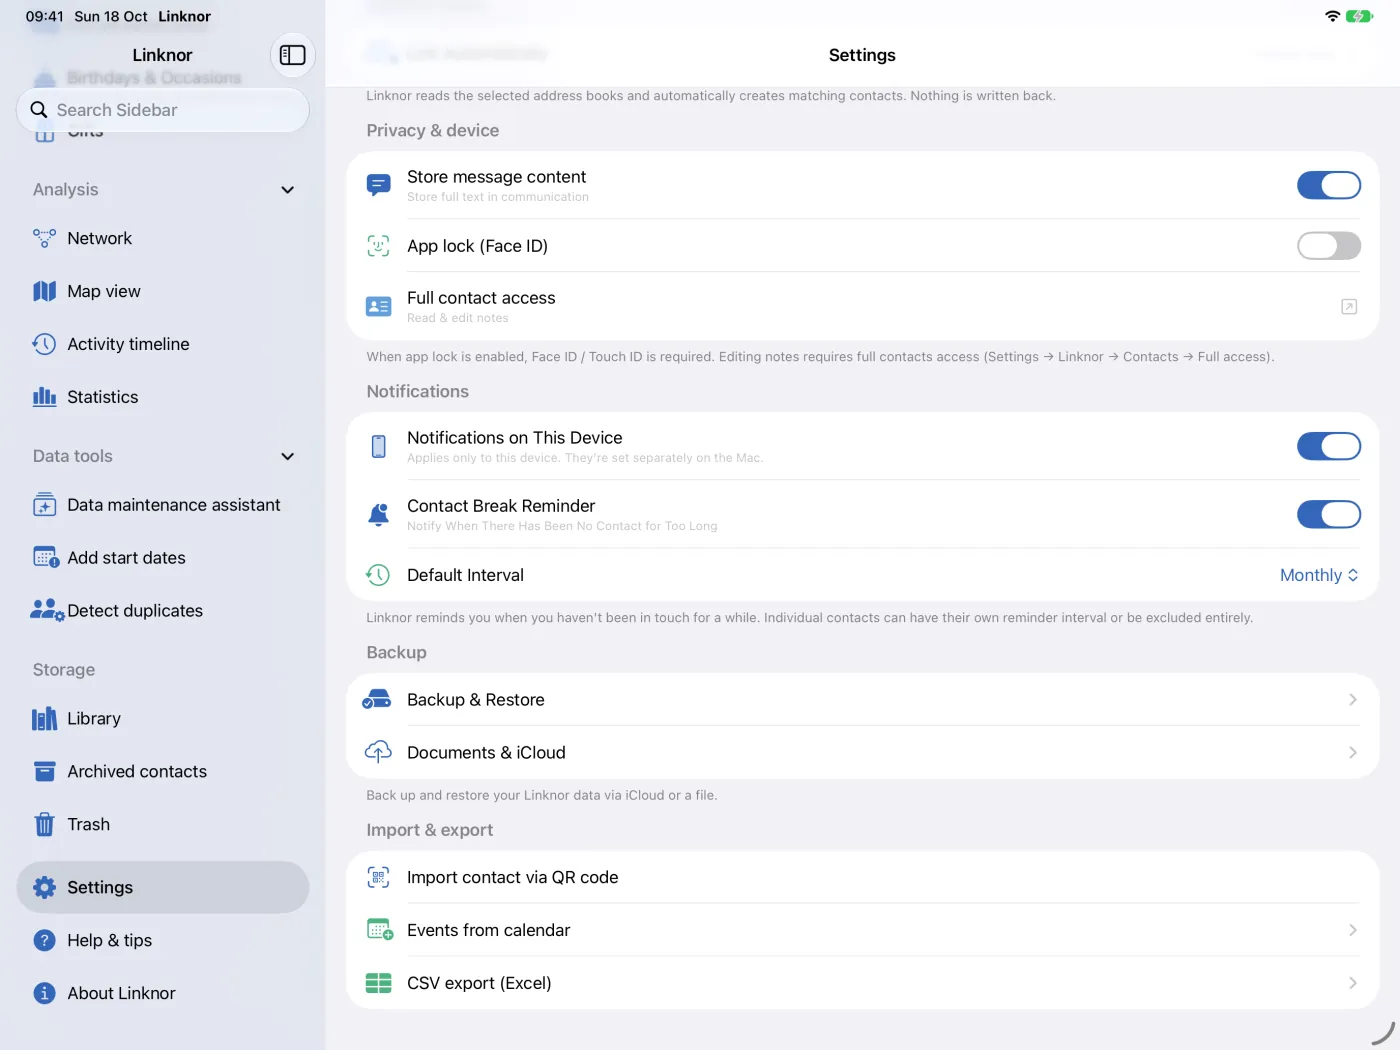Open Backup & Restore chevron
1400x1050 pixels.
1352,700
